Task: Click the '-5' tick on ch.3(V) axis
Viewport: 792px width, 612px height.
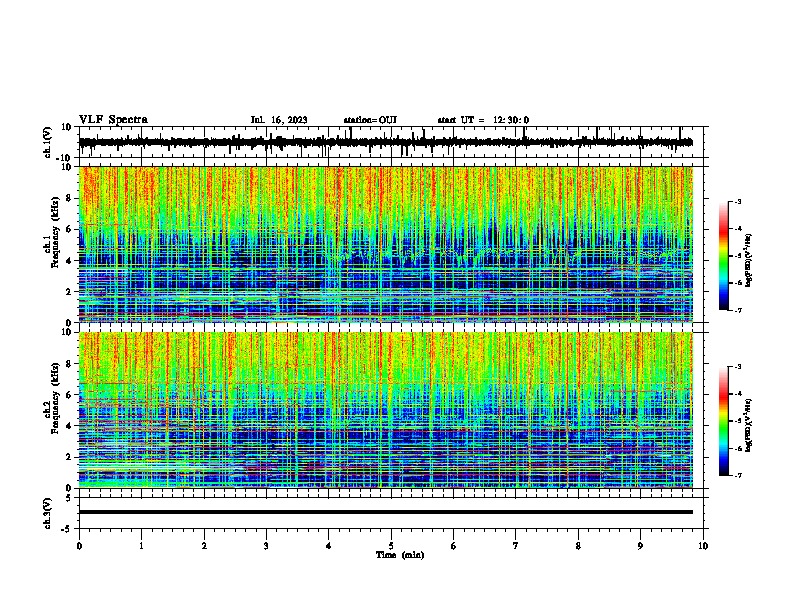Action: (68, 529)
